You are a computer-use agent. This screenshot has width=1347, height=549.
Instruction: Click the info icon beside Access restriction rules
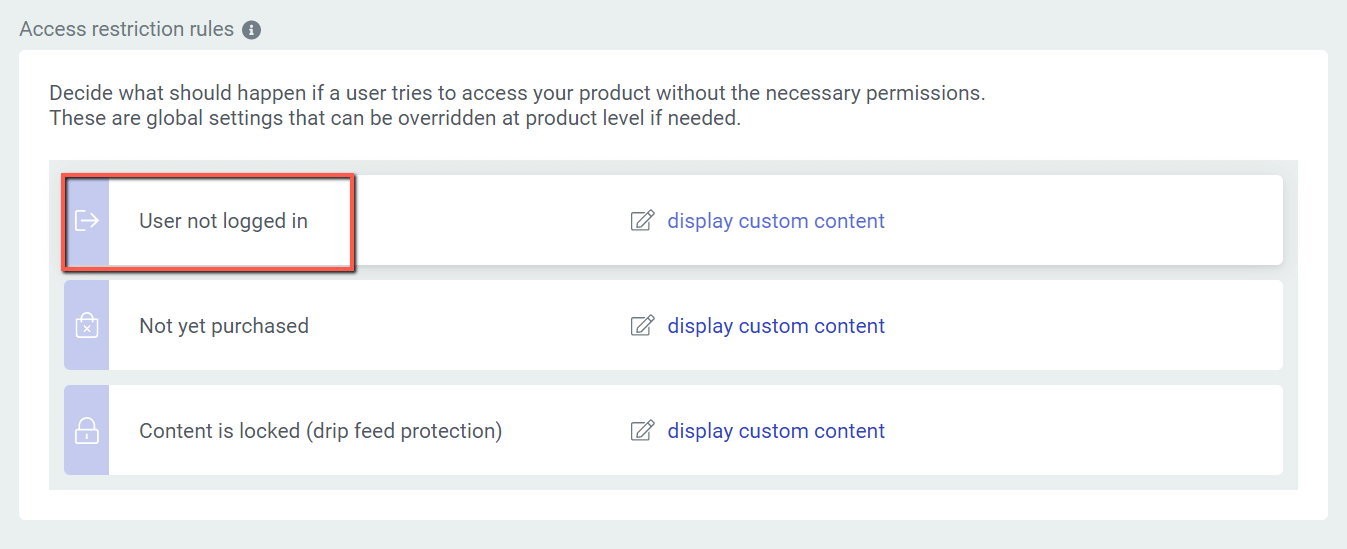(x=252, y=30)
